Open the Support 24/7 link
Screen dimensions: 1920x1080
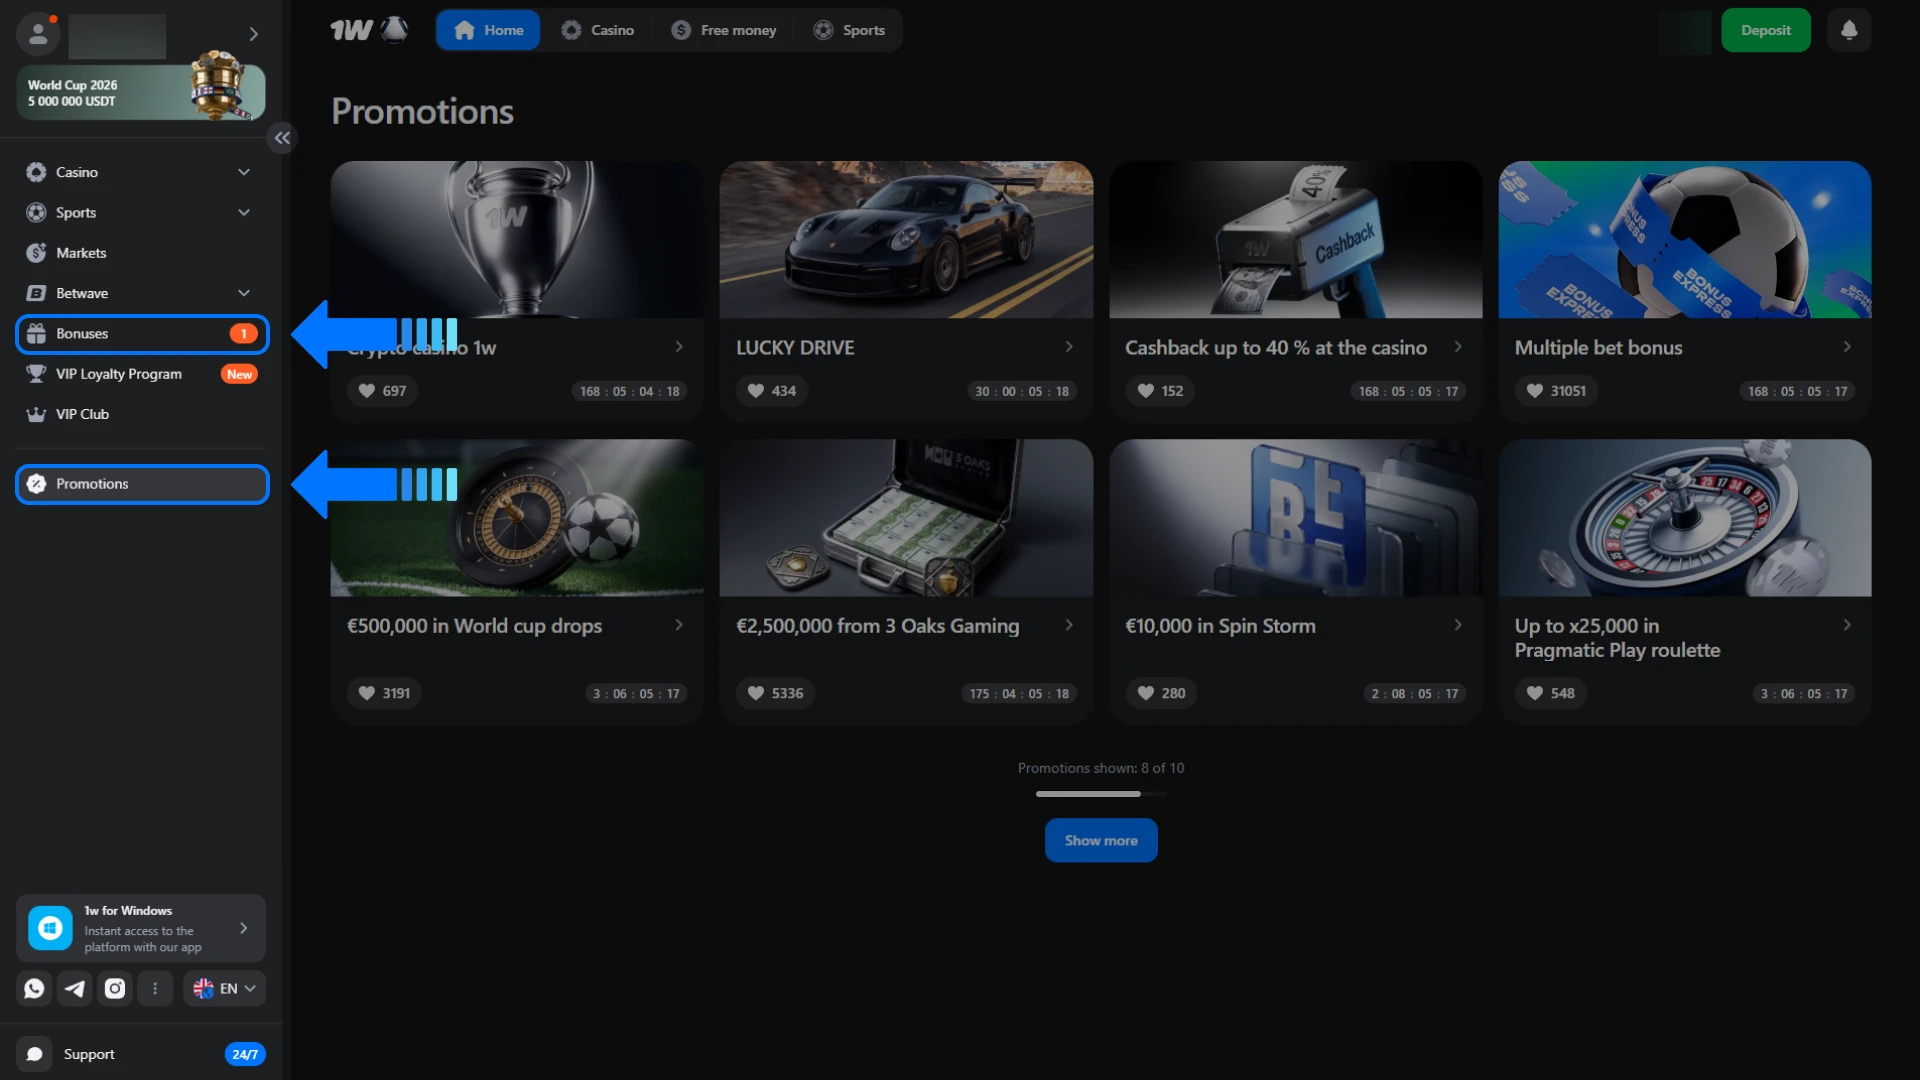(140, 1054)
